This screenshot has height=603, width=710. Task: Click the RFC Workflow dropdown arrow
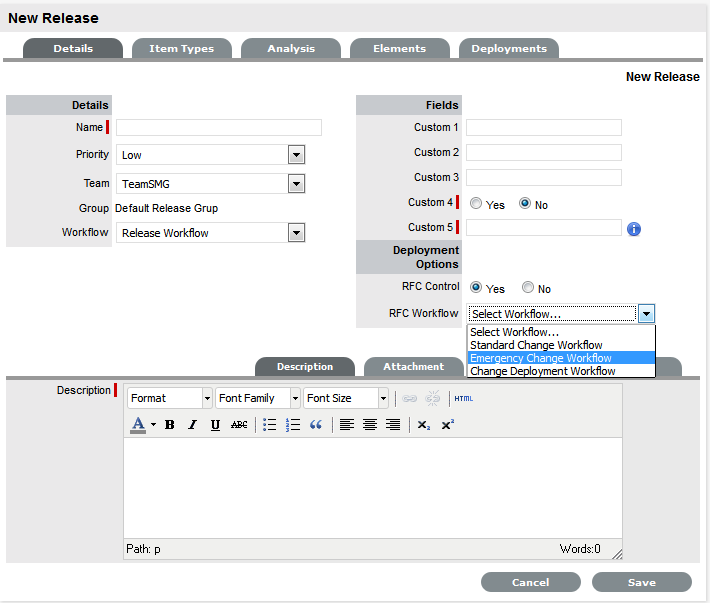tap(646, 314)
